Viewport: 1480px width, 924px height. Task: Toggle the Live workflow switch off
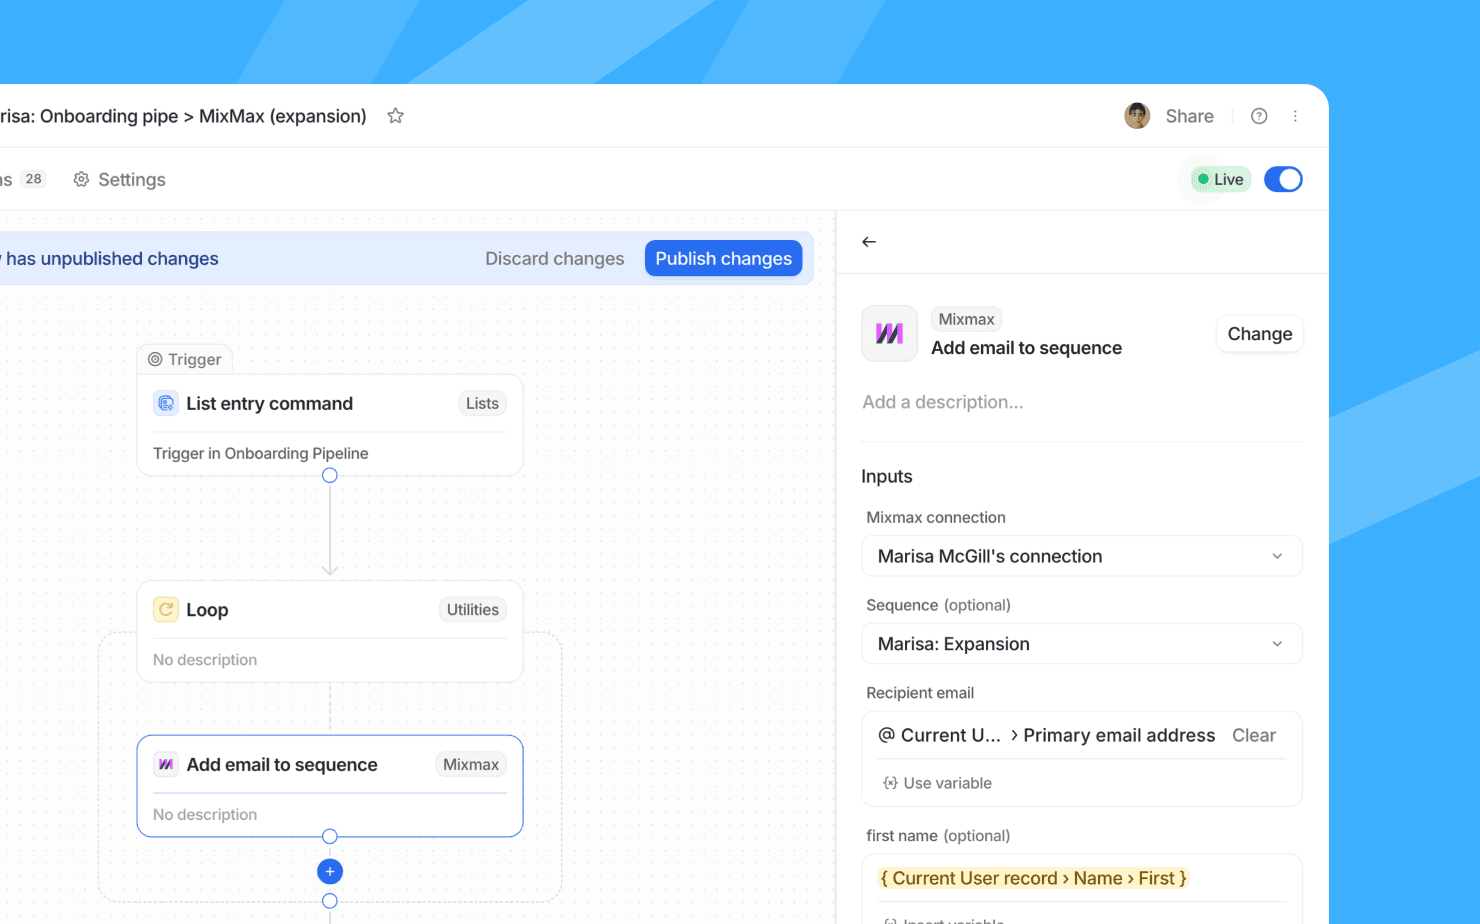coord(1283,180)
